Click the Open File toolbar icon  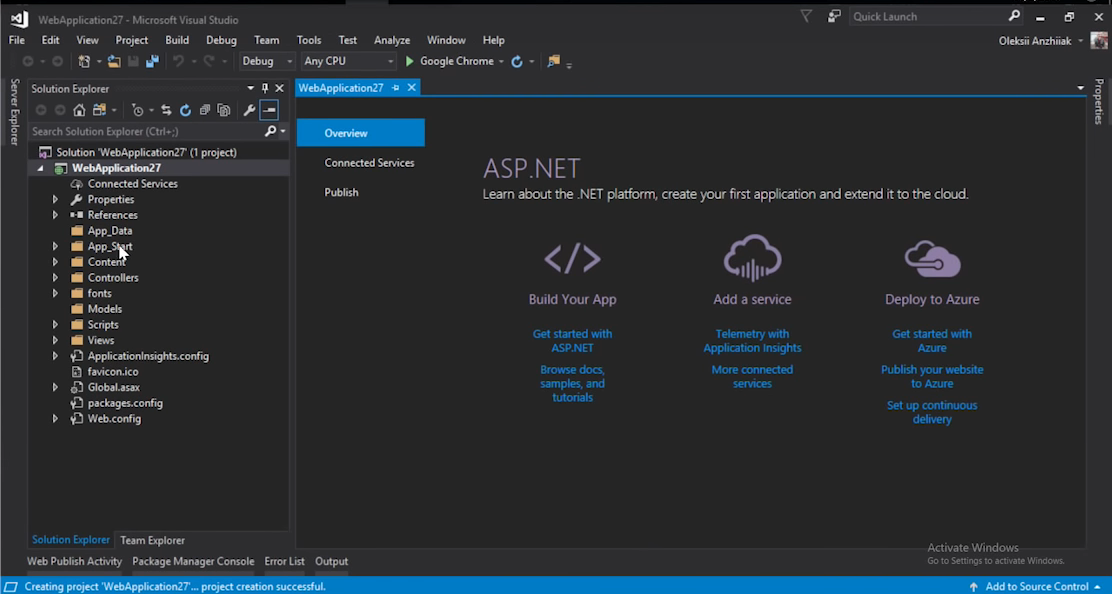click(x=113, y=62)
